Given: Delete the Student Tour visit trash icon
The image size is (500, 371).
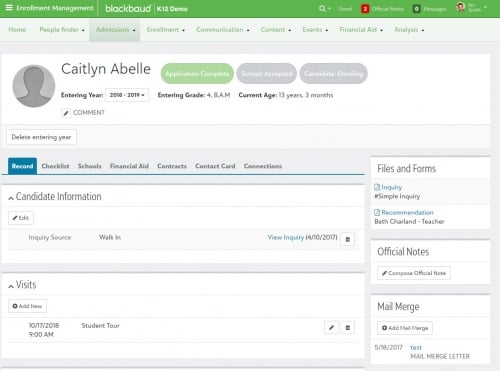Looking at the screenshot, I should [348, 328].
